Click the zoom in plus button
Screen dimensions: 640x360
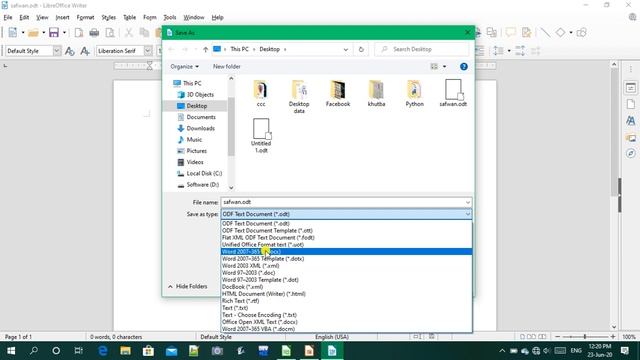click(613, 337)
